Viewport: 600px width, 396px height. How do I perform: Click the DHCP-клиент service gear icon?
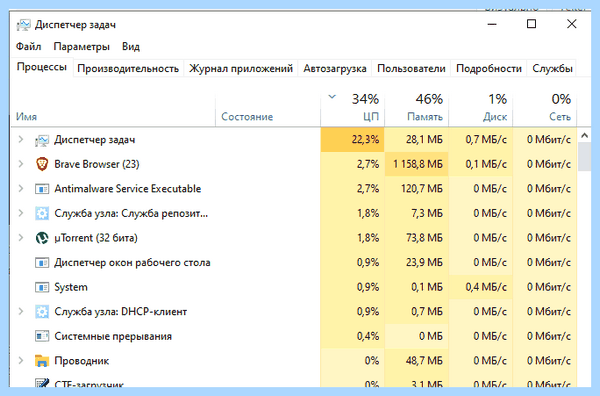tap(42, 312)
